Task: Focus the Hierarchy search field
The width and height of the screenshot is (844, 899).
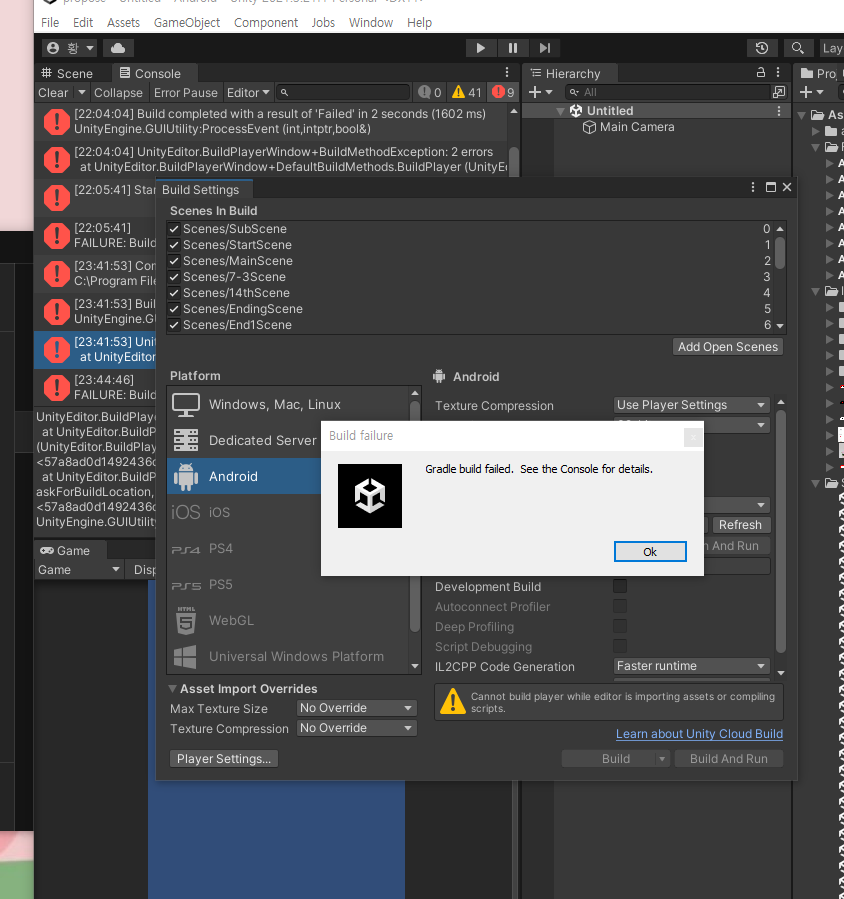Action: 668,92
